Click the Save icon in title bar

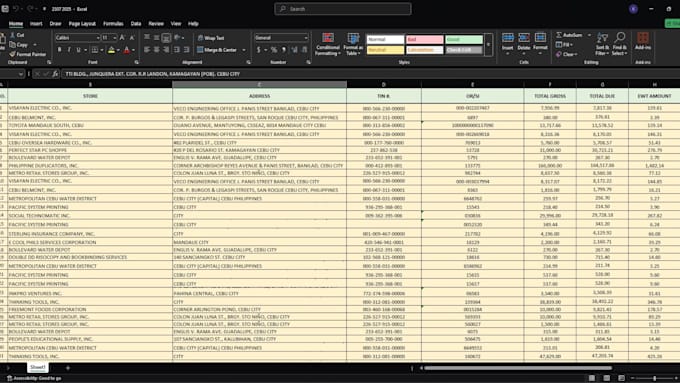[x=5, y=9]
